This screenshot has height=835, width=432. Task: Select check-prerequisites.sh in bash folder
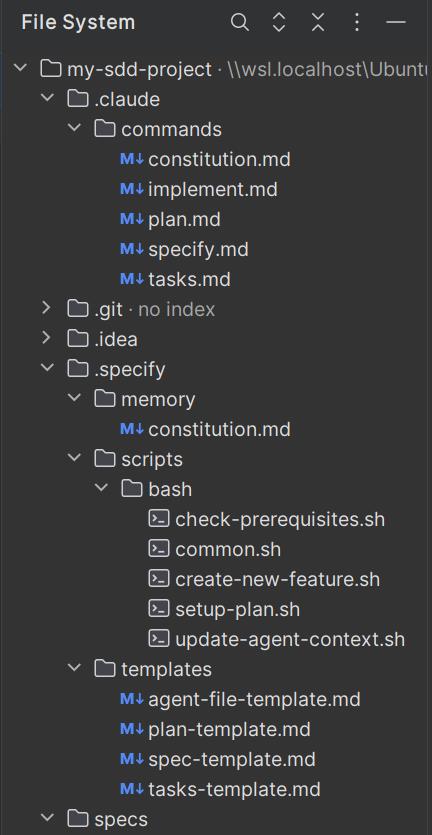280,519
